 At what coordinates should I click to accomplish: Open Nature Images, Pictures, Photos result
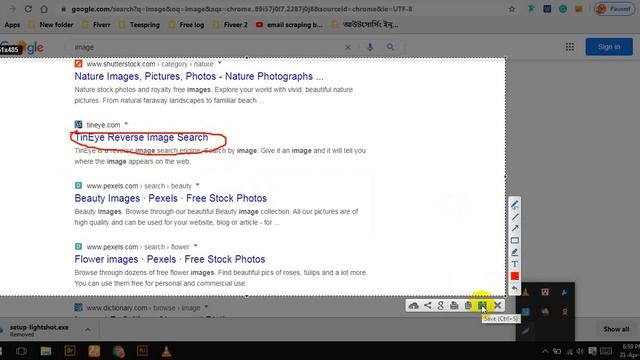click(199, 76)
